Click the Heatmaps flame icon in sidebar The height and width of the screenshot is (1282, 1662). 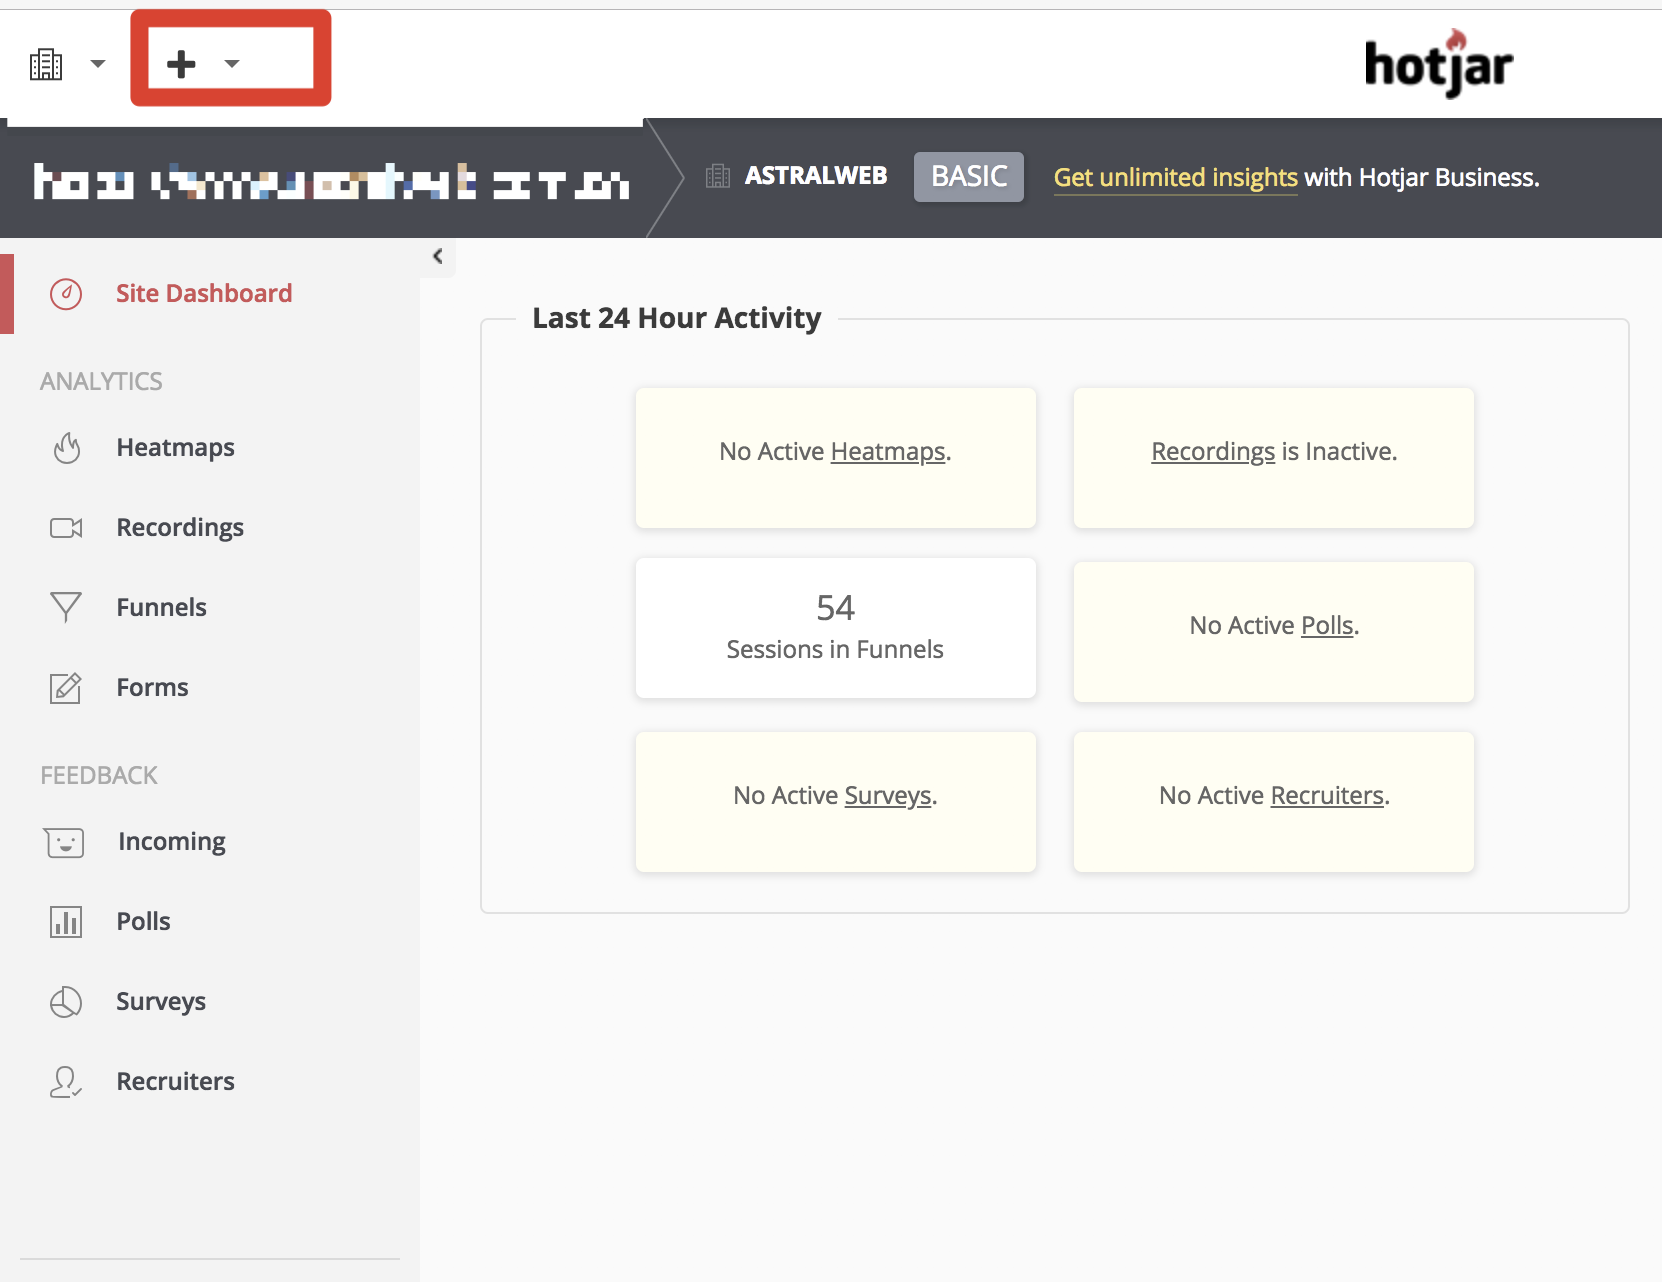coord(67,448)
